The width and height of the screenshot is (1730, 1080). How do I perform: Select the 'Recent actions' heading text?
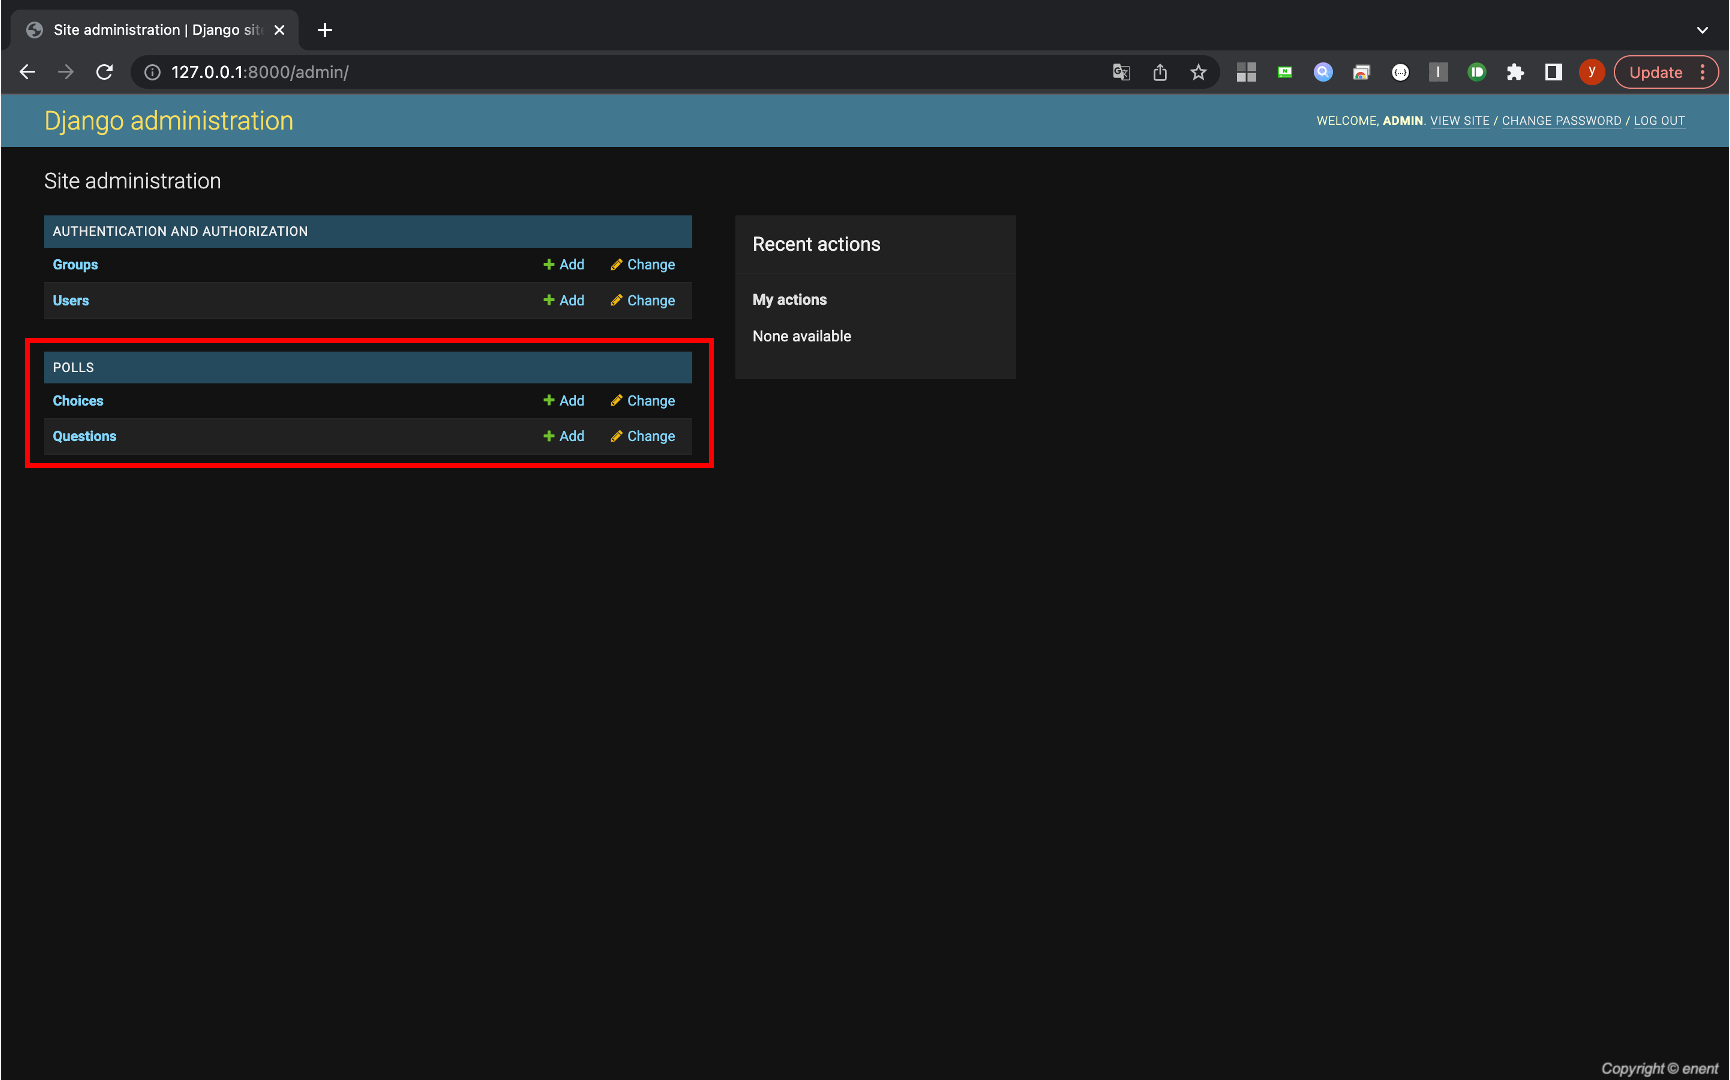pyautogui.click(x=816, y=245)
